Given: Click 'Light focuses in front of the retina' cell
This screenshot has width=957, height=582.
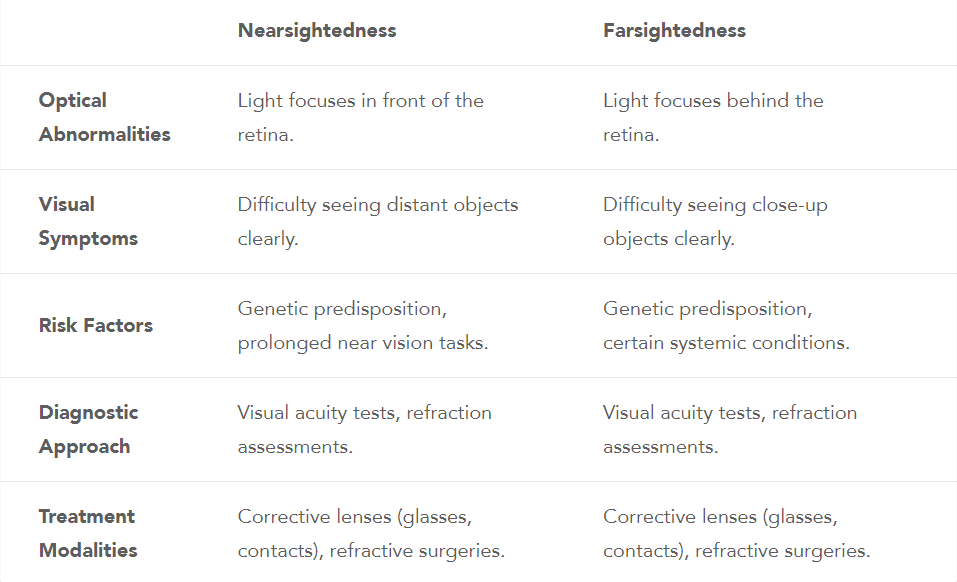Looking at the screenshot, I should 360,117.
